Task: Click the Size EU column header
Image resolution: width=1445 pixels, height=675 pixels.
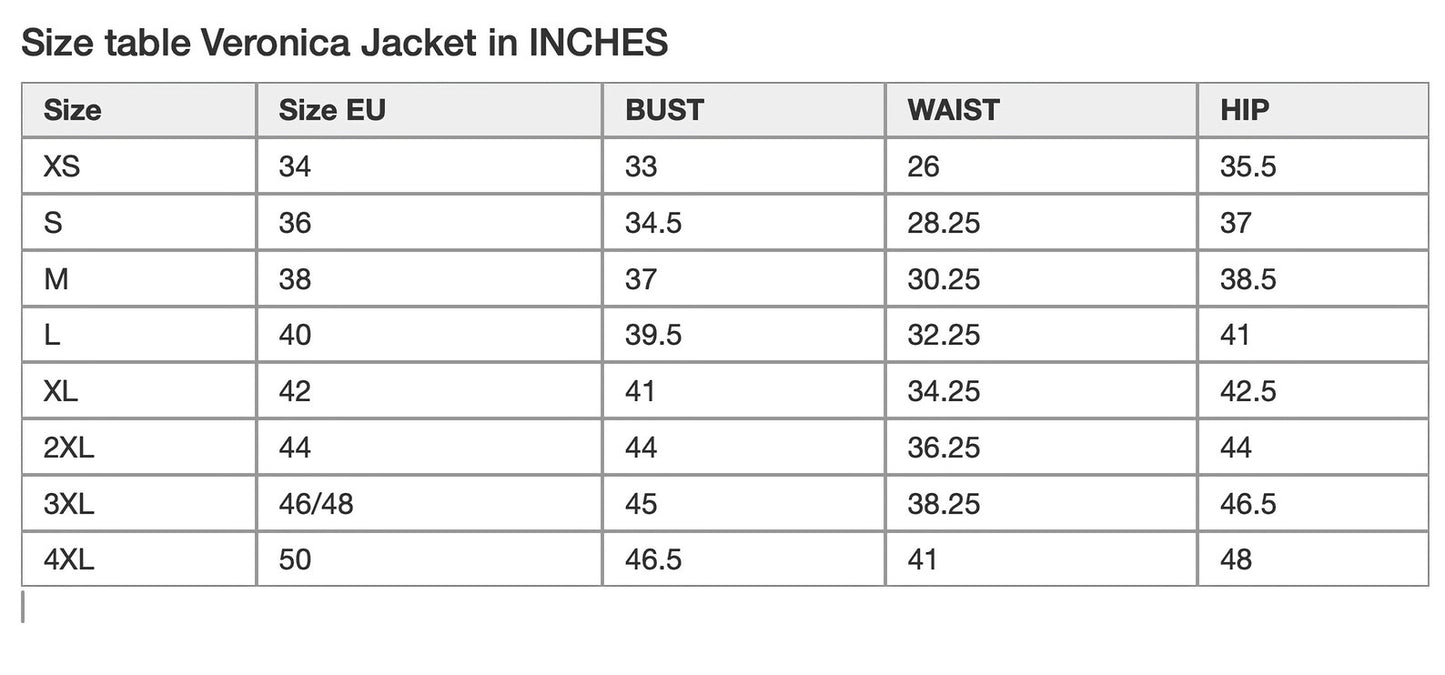Action: pos(331,110)
